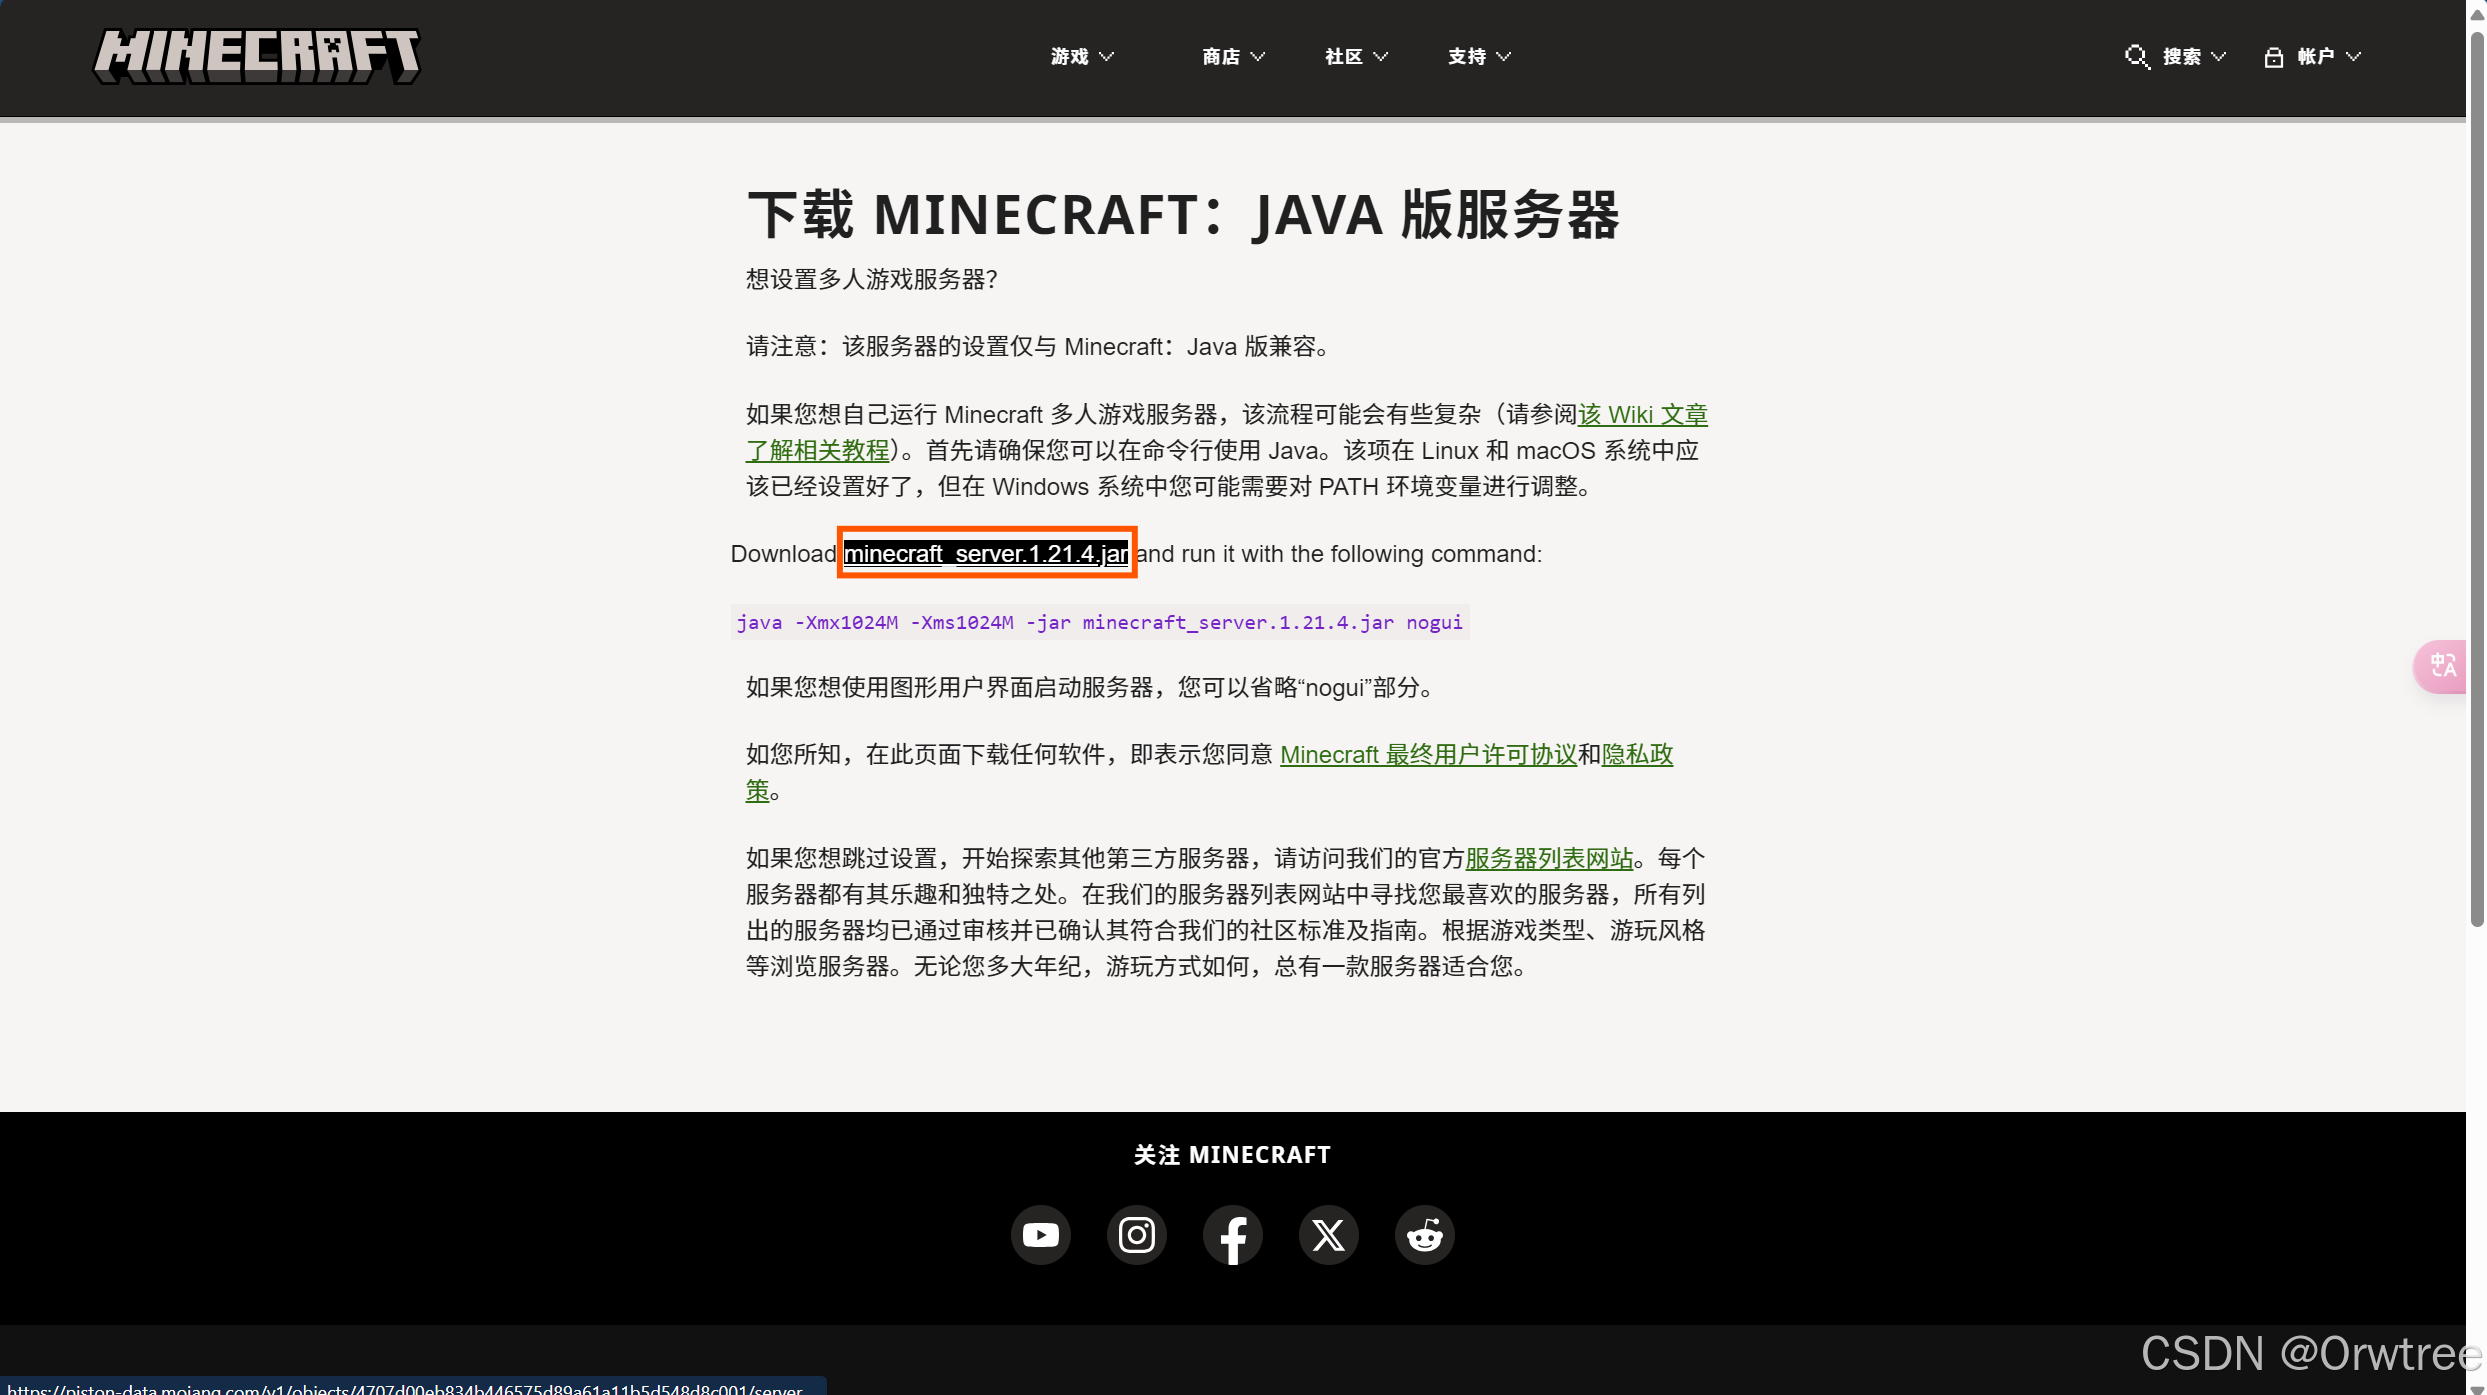Open the YouTube social icon
The height and width of the screenshot is (1395, 2487).
1040,1235
